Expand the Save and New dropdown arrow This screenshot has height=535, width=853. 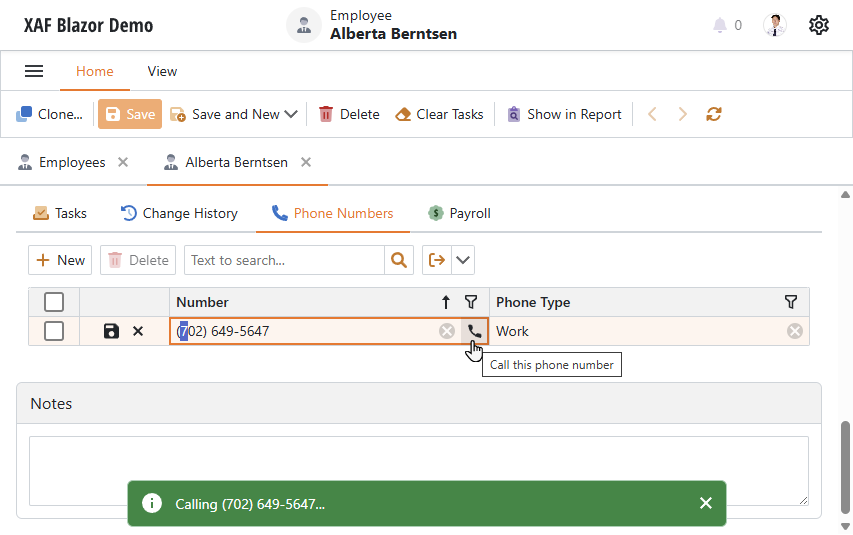point(291,114)
